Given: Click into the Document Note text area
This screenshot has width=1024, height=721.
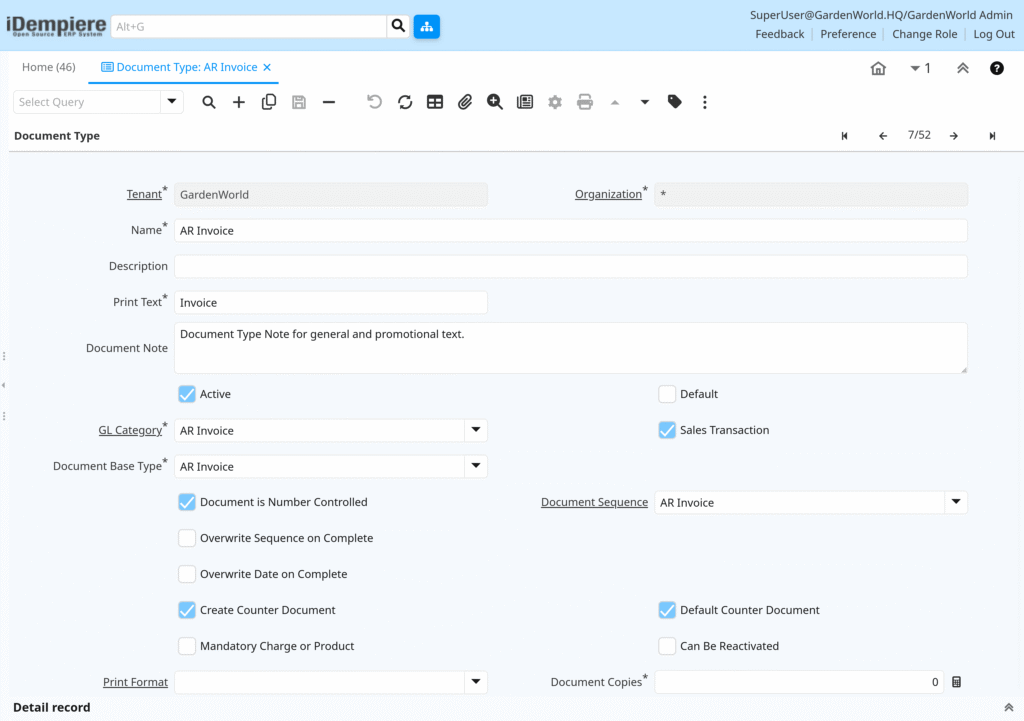Looking at the screenshot, I should pyautogui.click(x=570, y=347).
